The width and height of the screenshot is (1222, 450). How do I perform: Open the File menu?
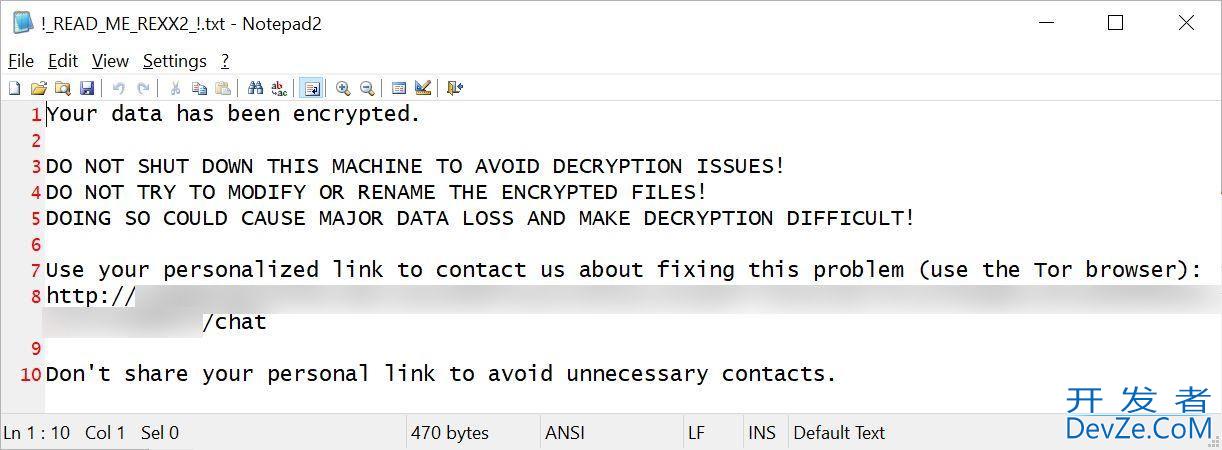[21, 61]
